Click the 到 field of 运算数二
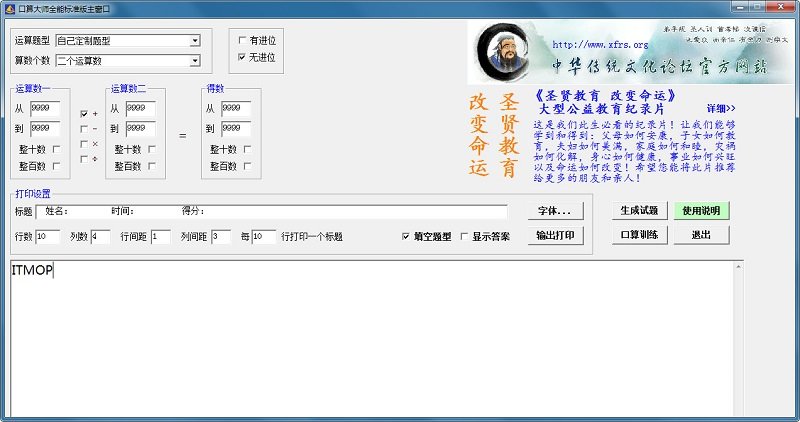This screenshot has height=422, width=800. coord(140,129)
